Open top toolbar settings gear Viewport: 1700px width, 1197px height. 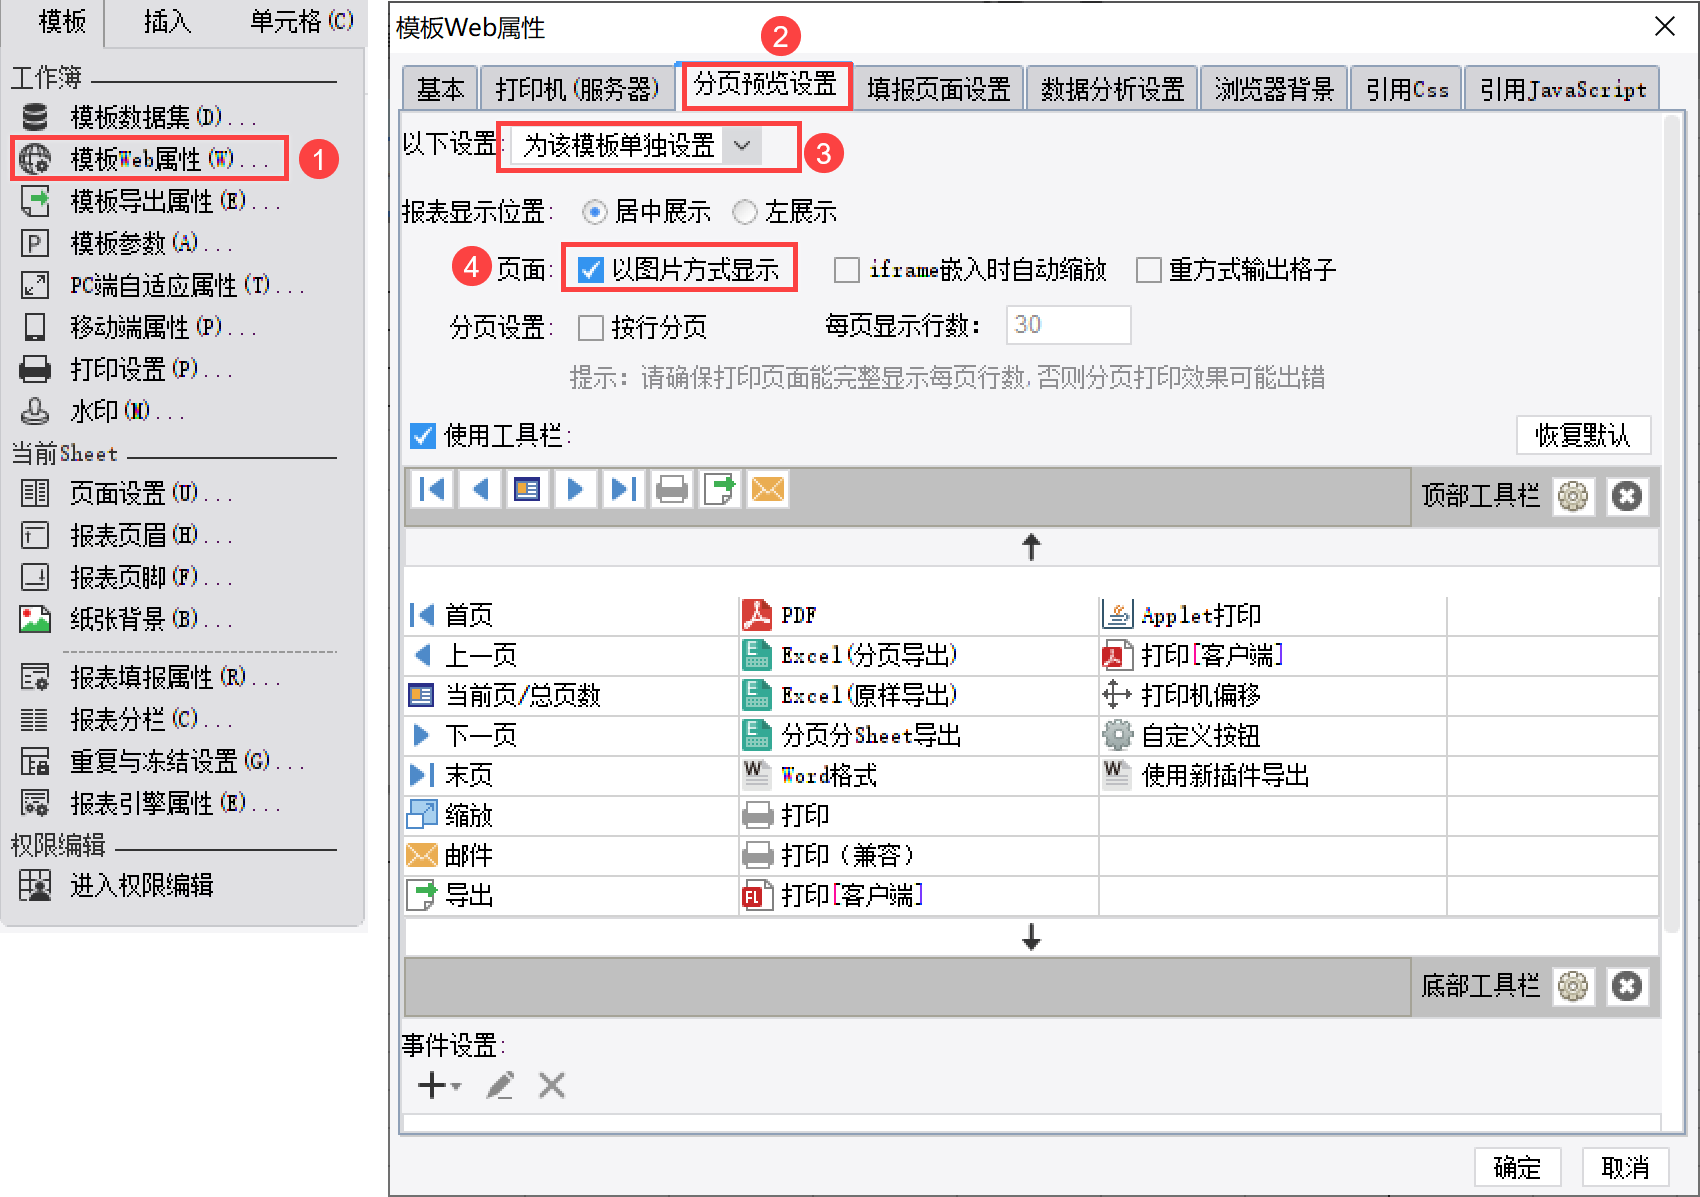tap(1573, 496)
